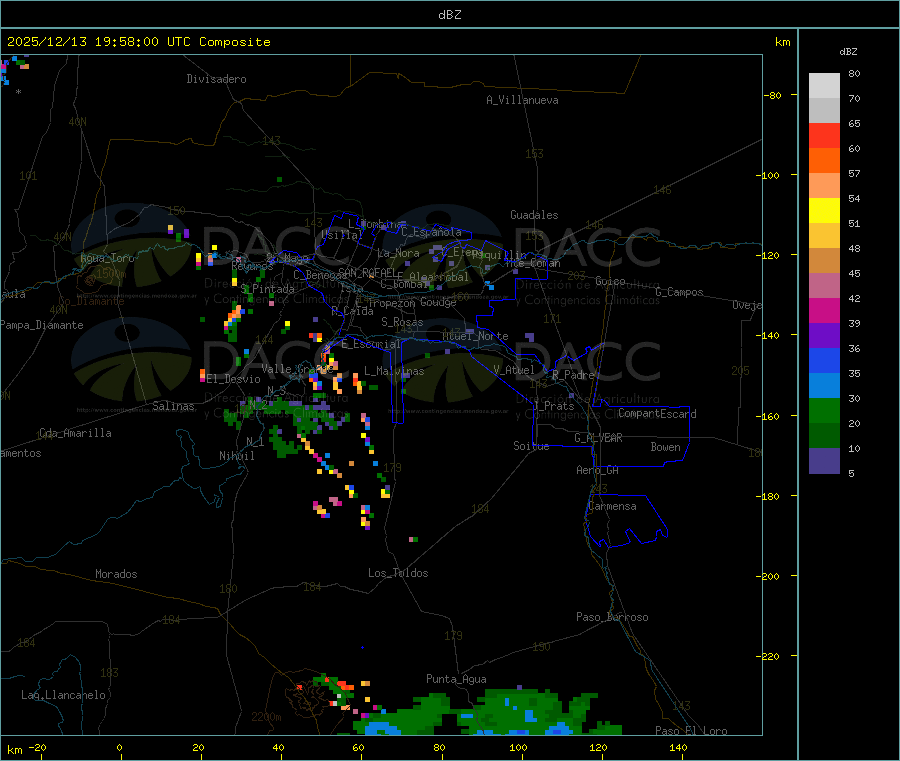900x761 pixels.
Task: Click the Agua_Toro map label
Action: [107, 258]
